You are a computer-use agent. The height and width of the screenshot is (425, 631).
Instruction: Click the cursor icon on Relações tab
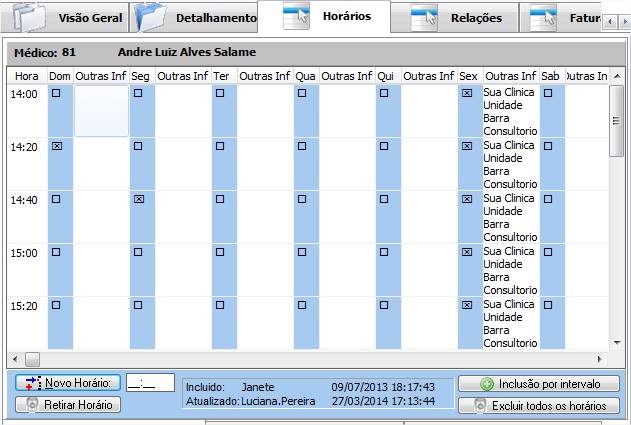click(x=424, y=17)
